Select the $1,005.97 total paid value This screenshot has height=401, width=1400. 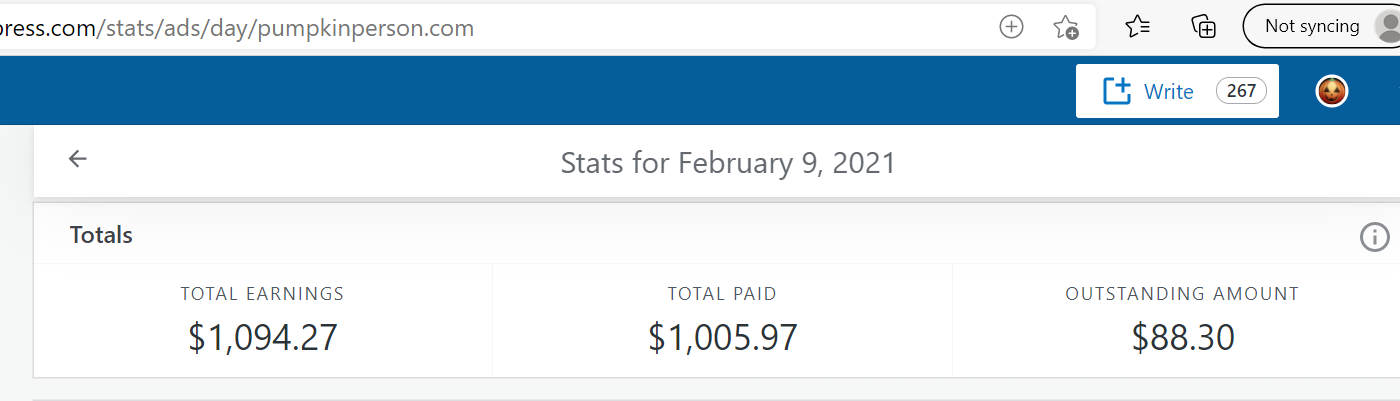pyautogui.click(x=722, y=338)
